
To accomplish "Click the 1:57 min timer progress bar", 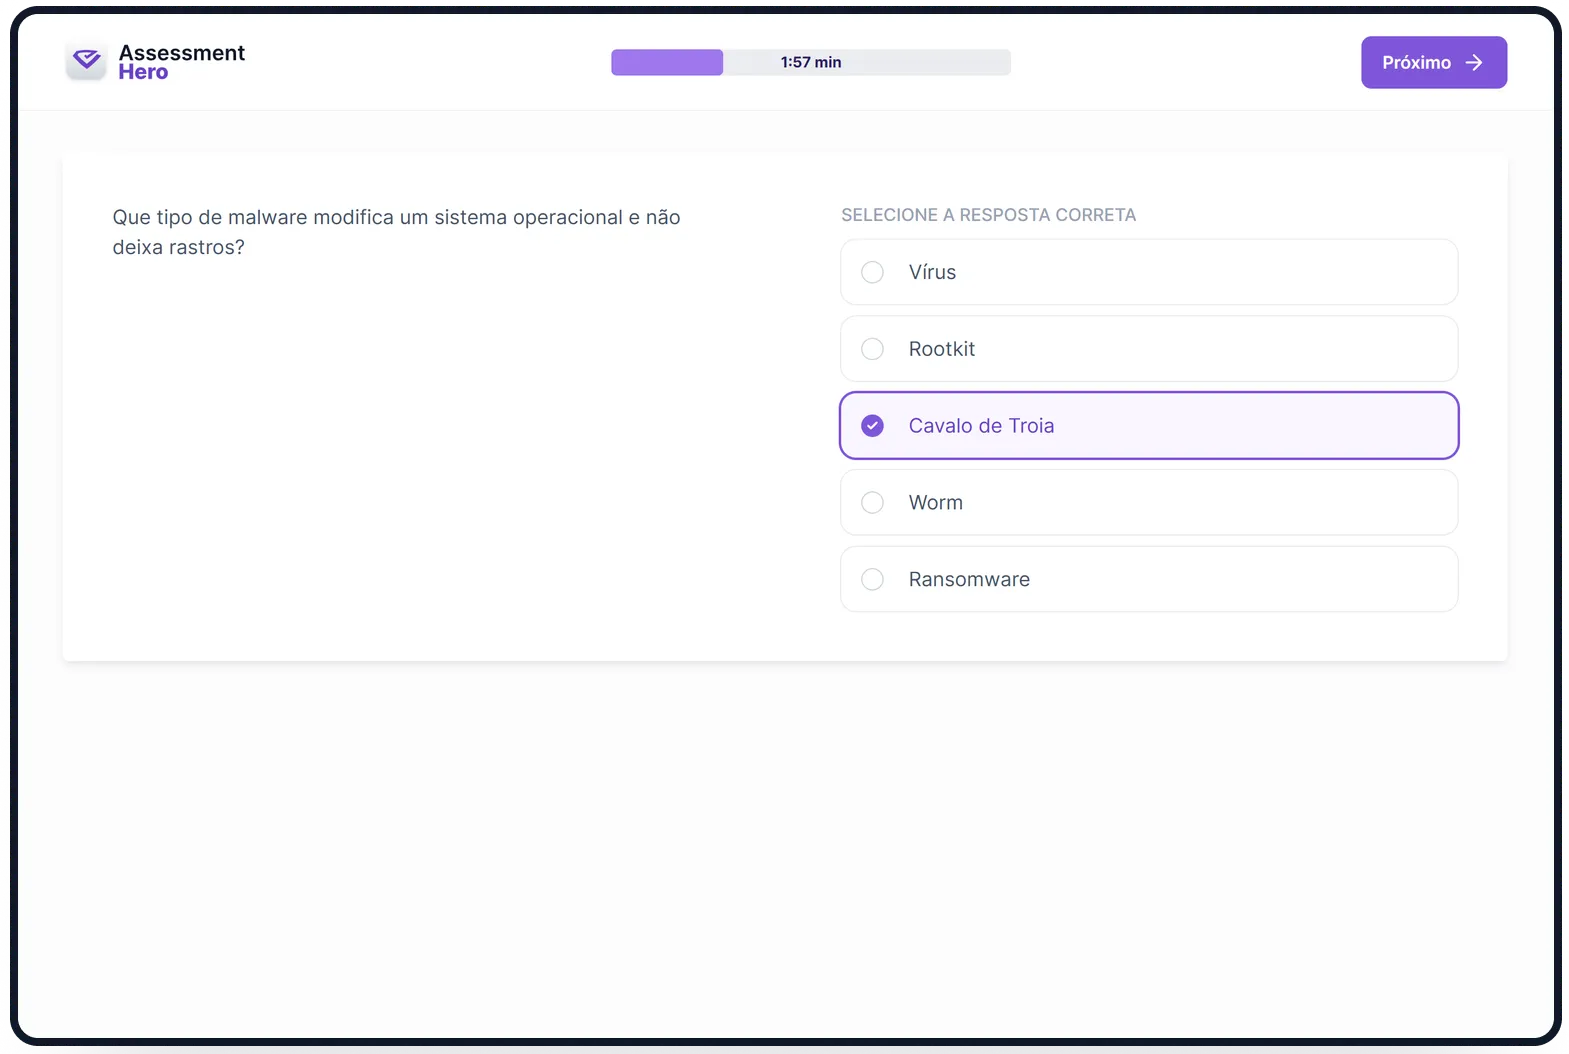I will point(811,62).
